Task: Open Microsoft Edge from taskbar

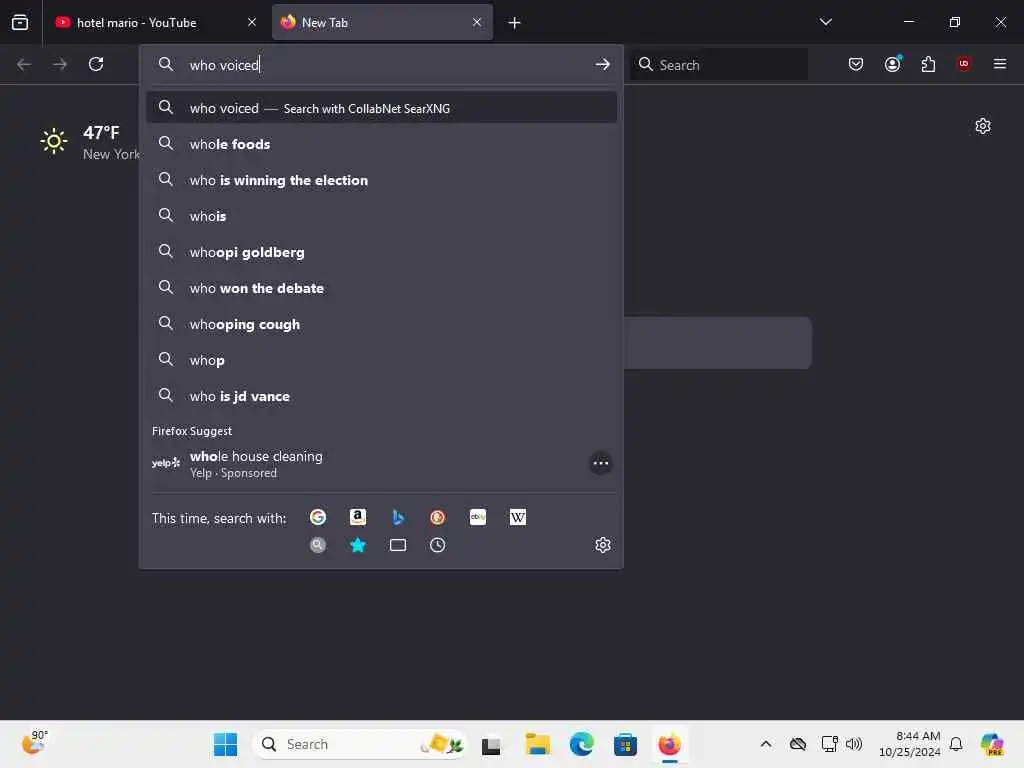Action: click(581, 744)
